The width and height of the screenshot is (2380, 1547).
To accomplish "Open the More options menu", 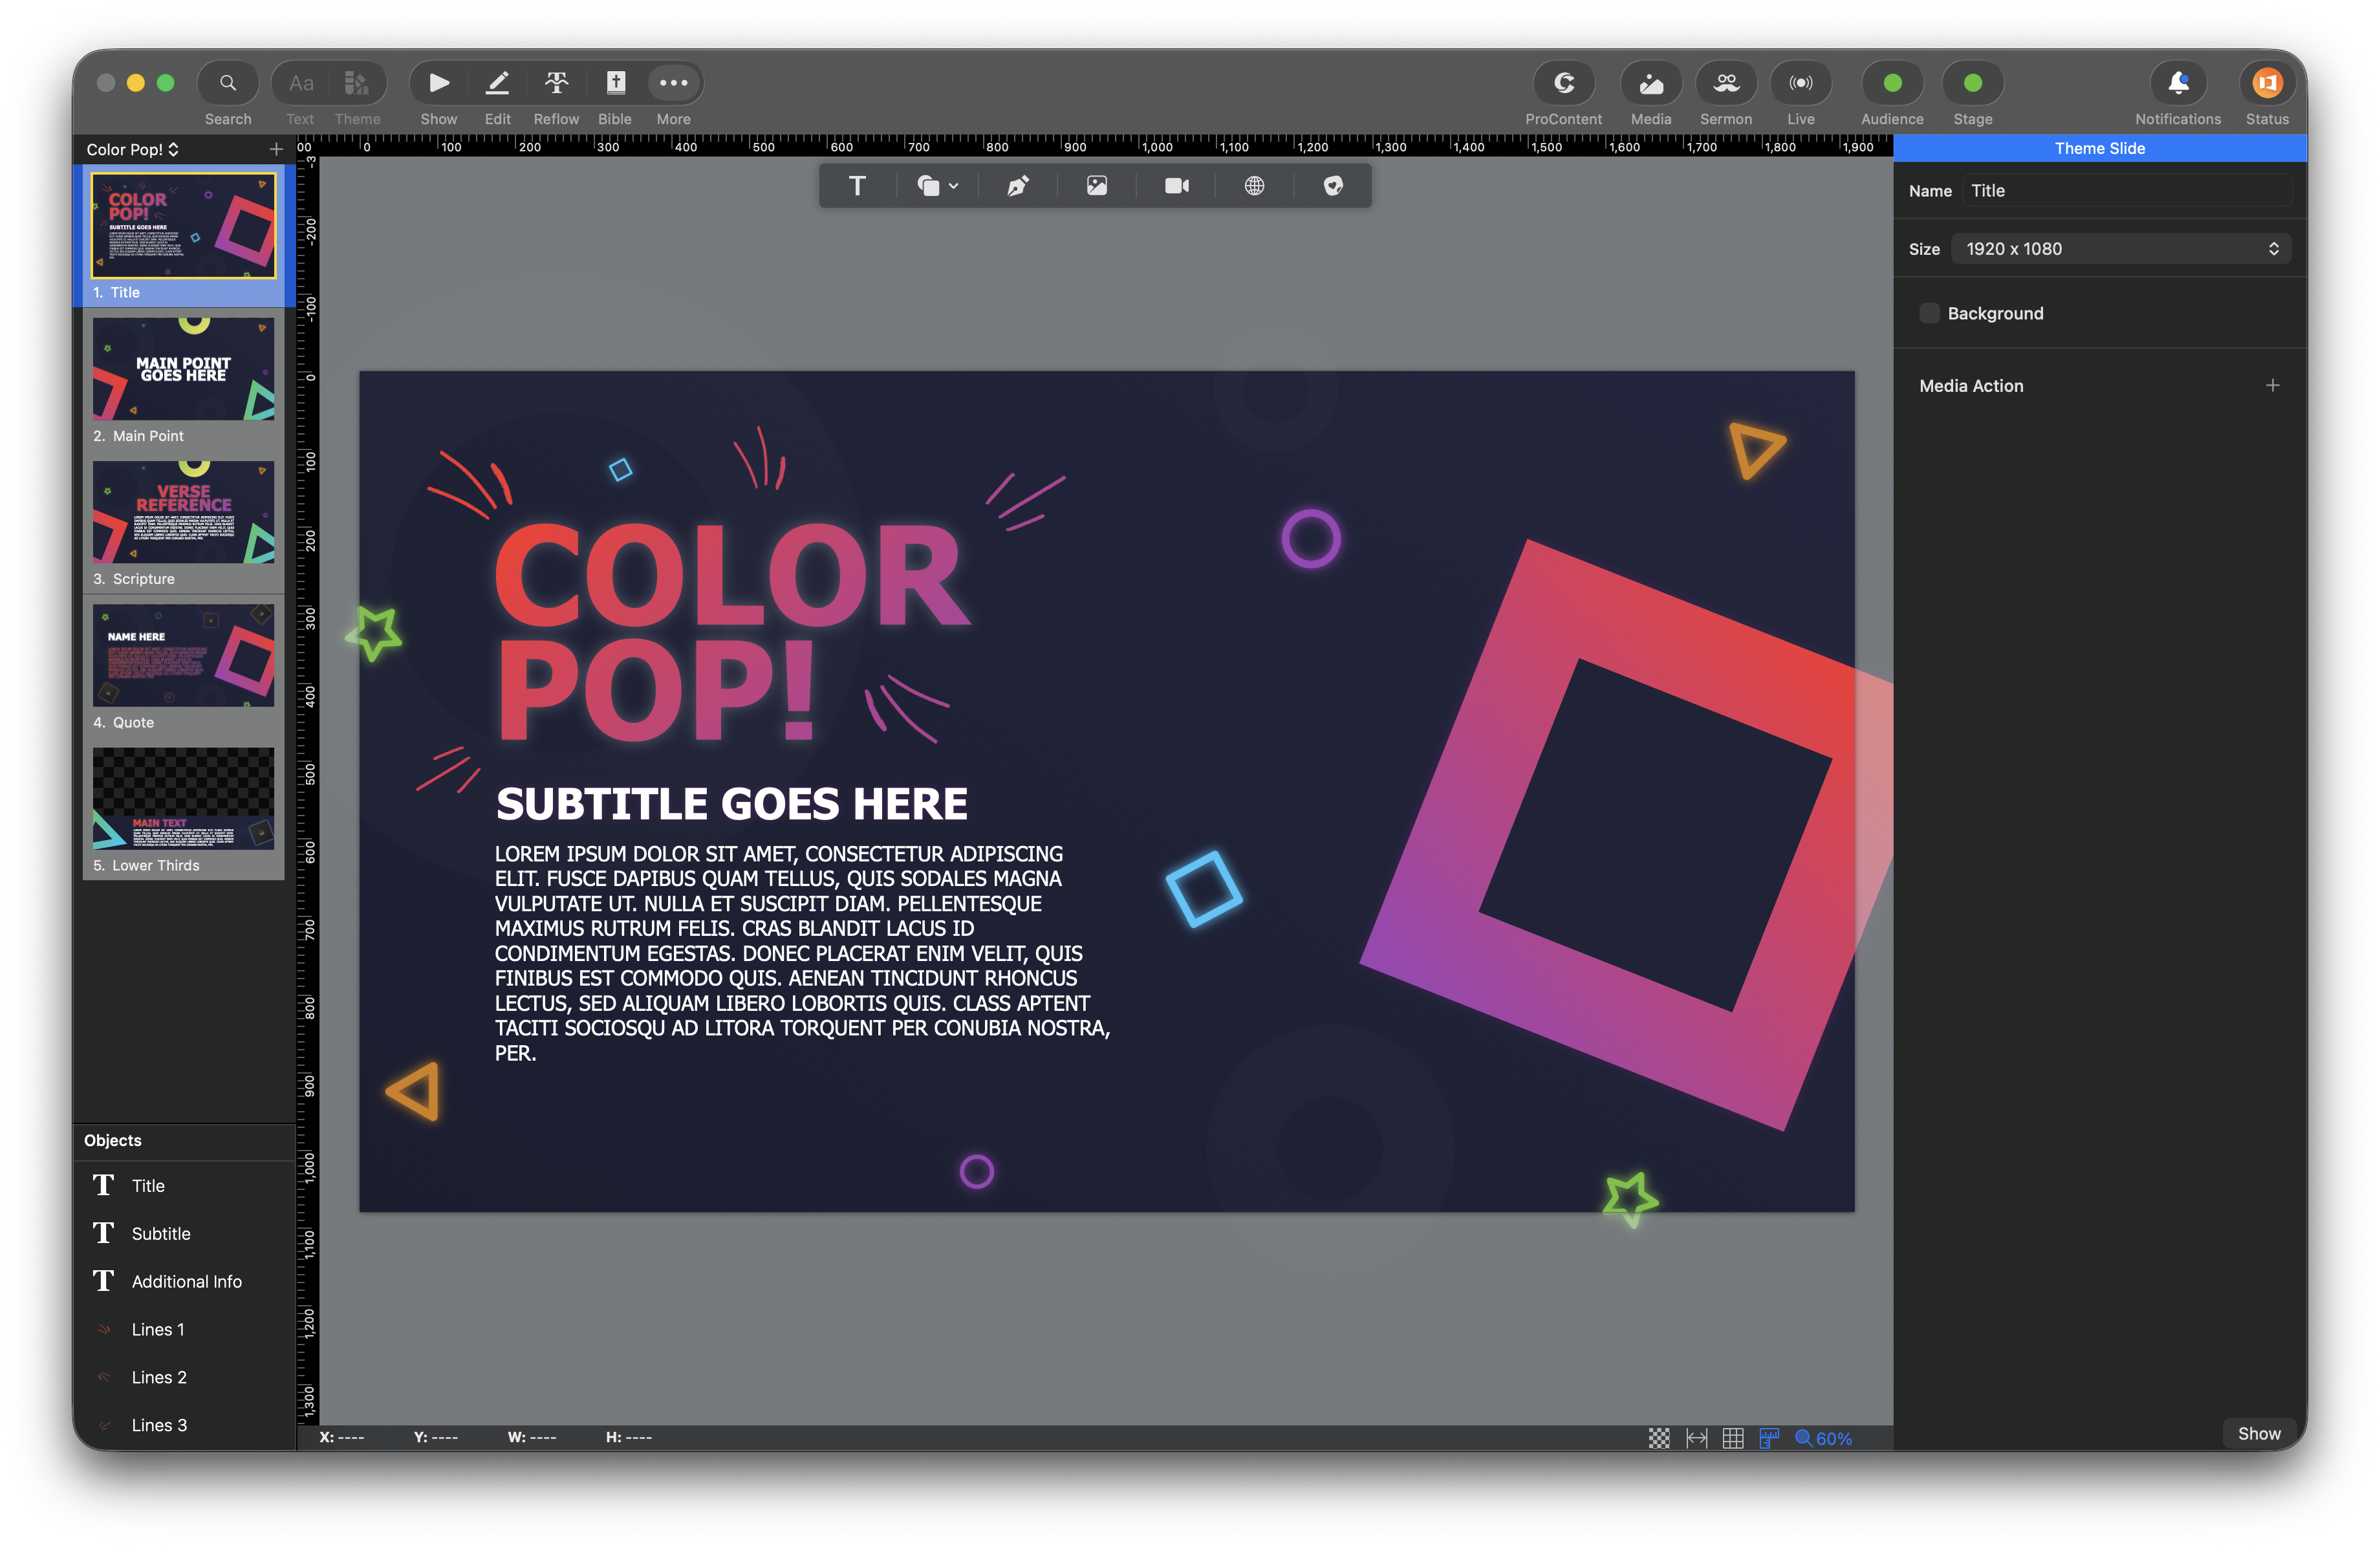I will pos(673,84).
